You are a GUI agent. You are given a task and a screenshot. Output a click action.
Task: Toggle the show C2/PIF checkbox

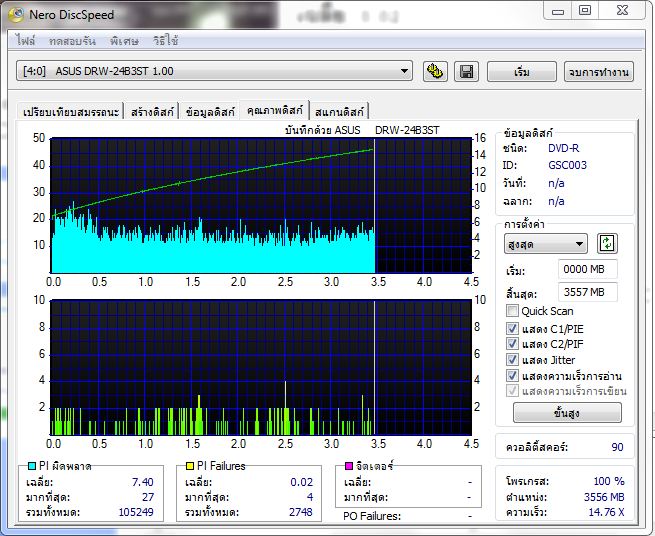512,344
